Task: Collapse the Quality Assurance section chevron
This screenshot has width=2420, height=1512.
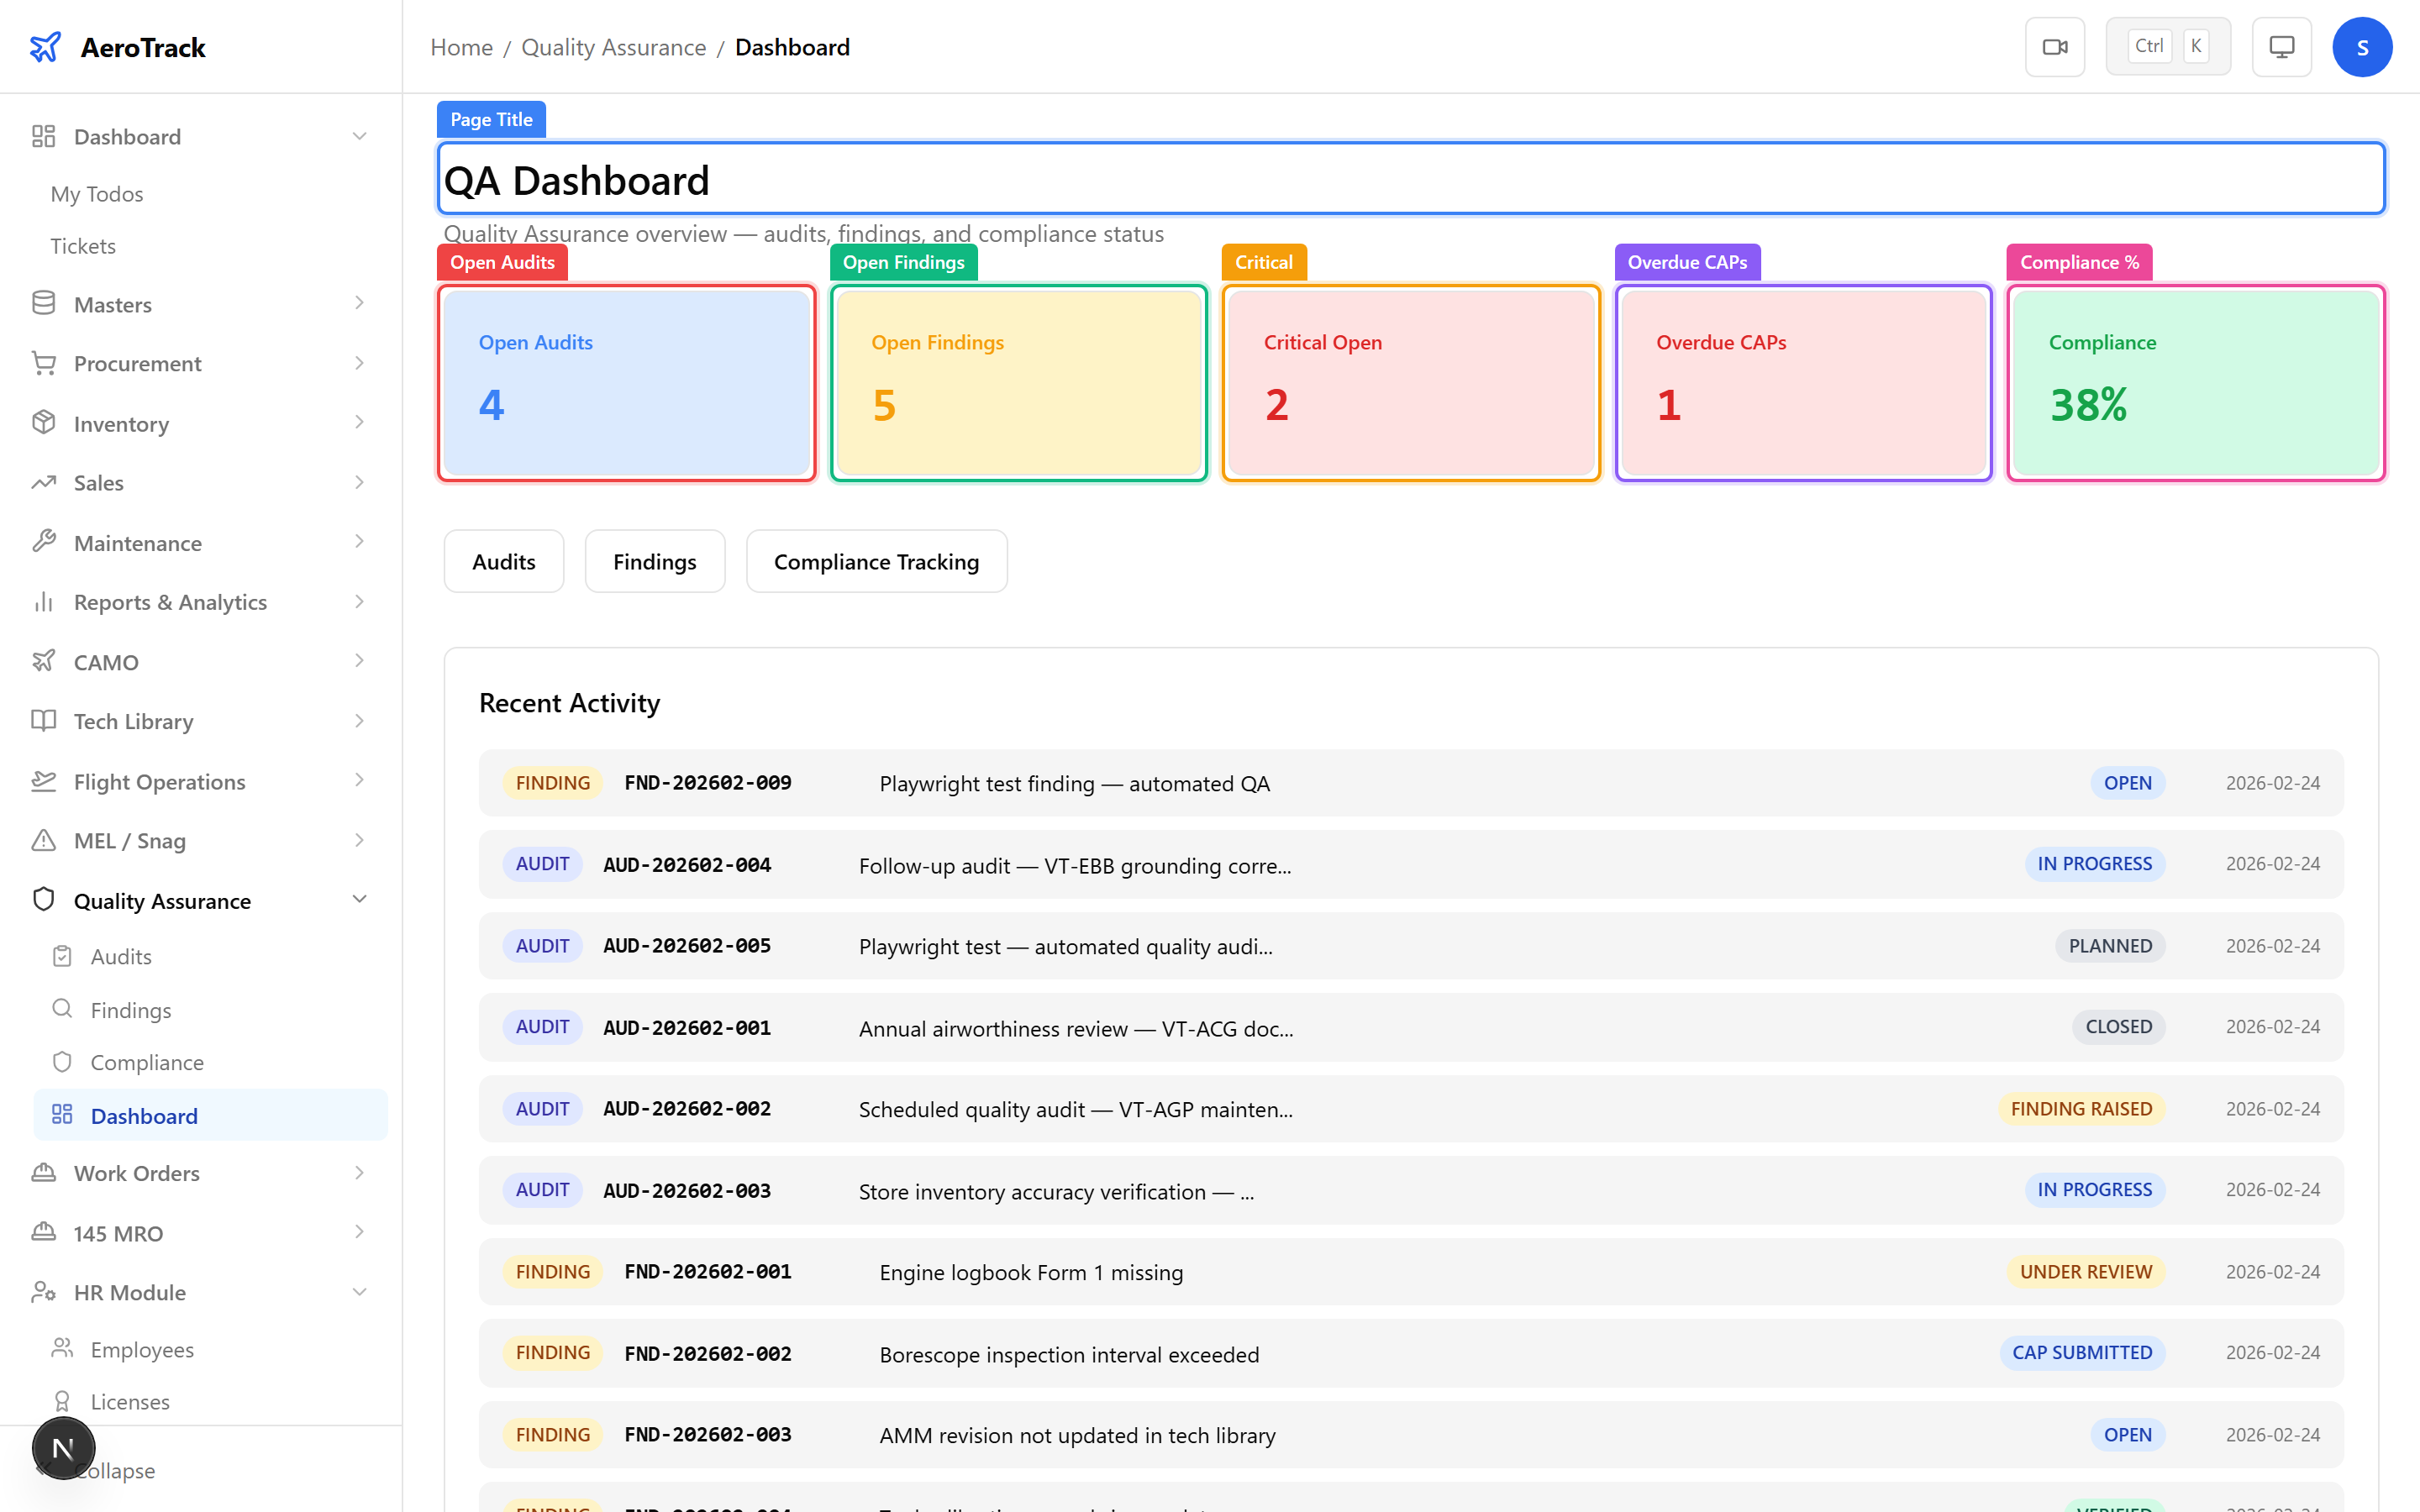Action: (x=359, y=899)
